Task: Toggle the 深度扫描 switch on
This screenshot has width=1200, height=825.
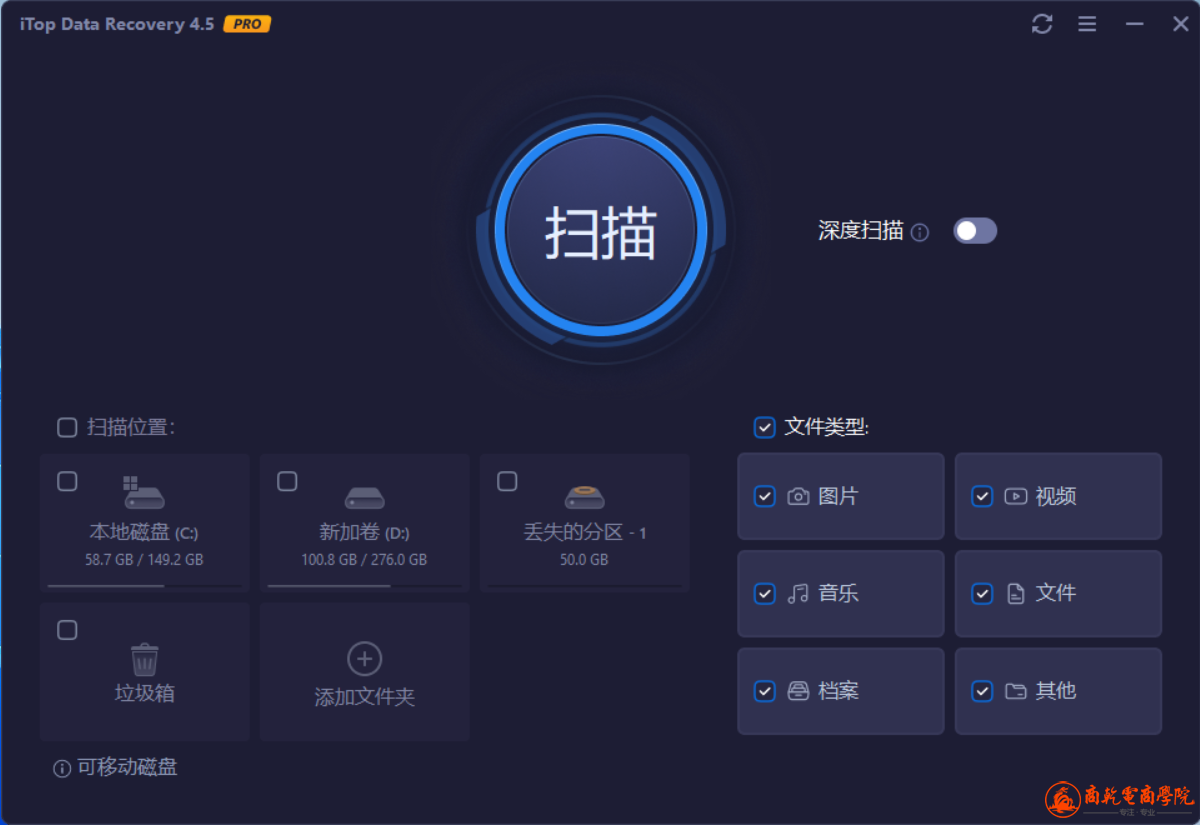Action: pyautogui.click(x=975, y=231)
